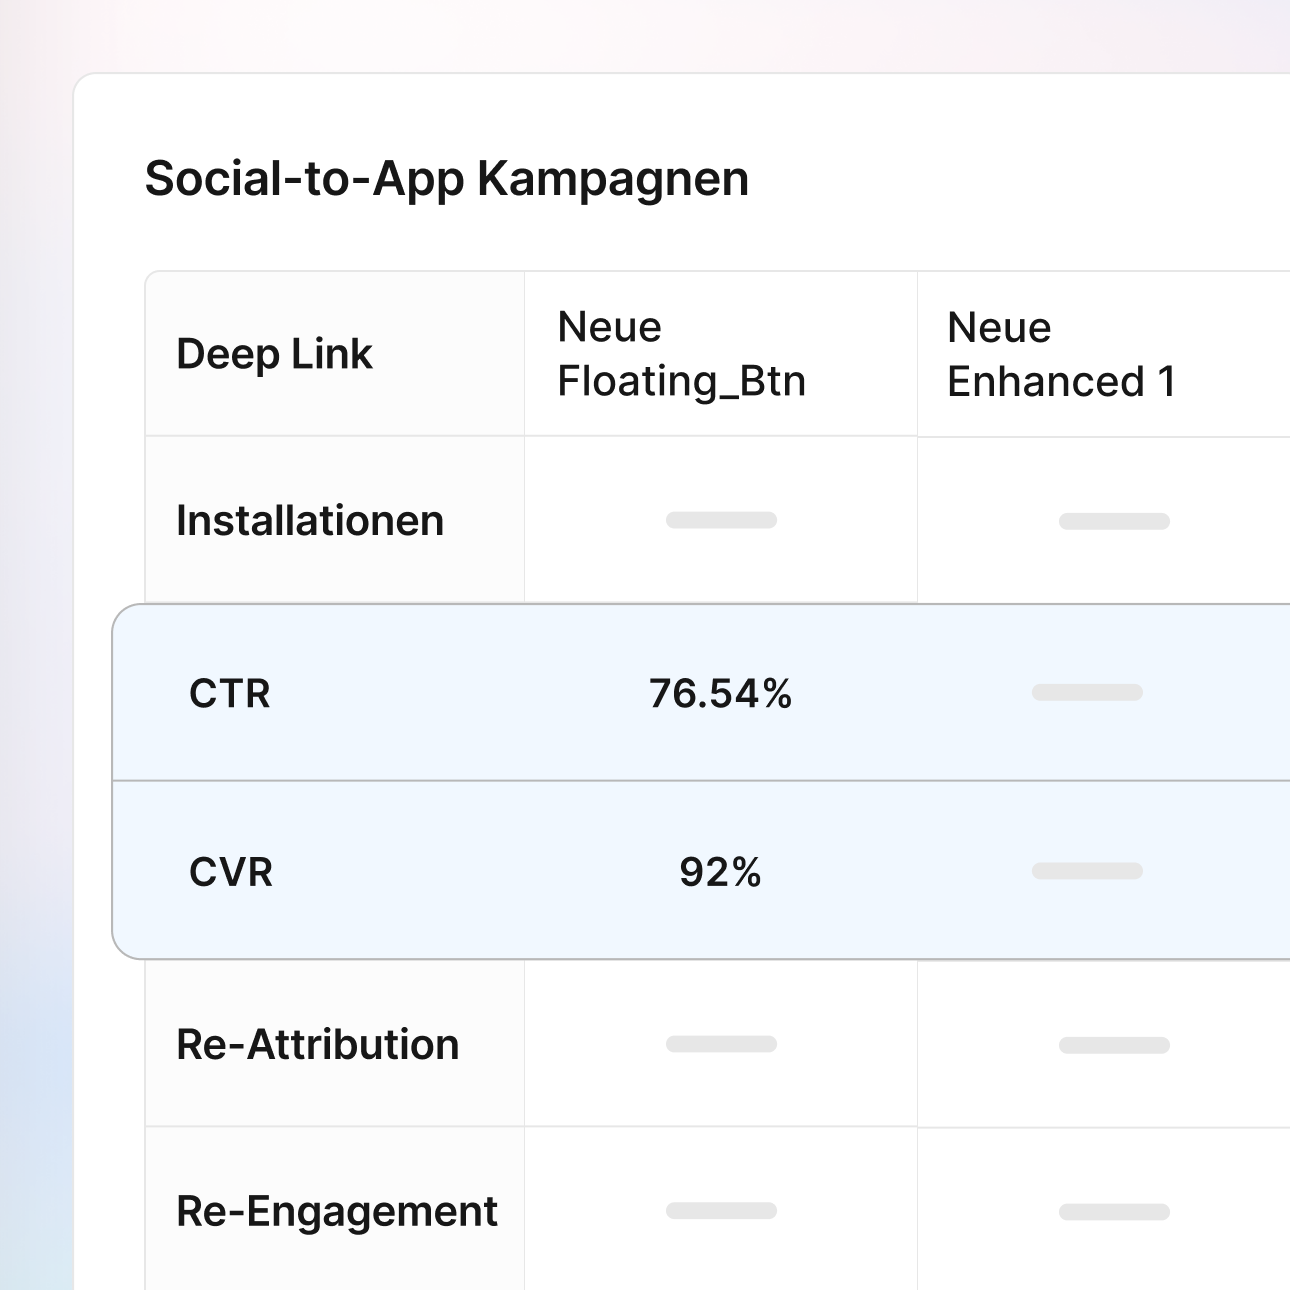The image size is (1290, 1290).
Task: Click the divider between CTR and CVR rows
Action: click(x=700, y=781)
